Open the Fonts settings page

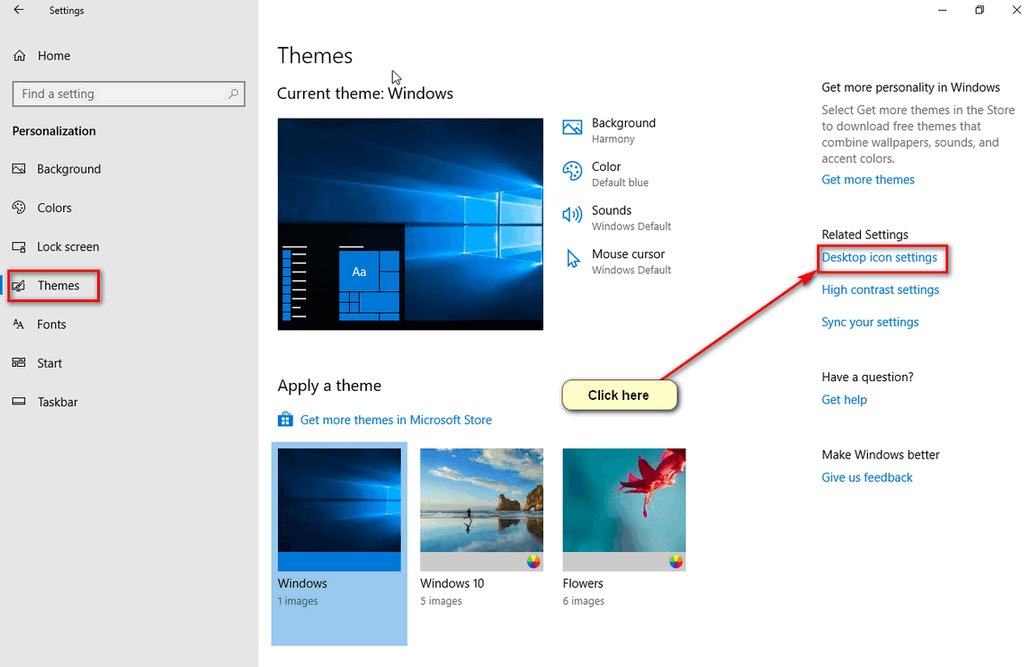52,324
